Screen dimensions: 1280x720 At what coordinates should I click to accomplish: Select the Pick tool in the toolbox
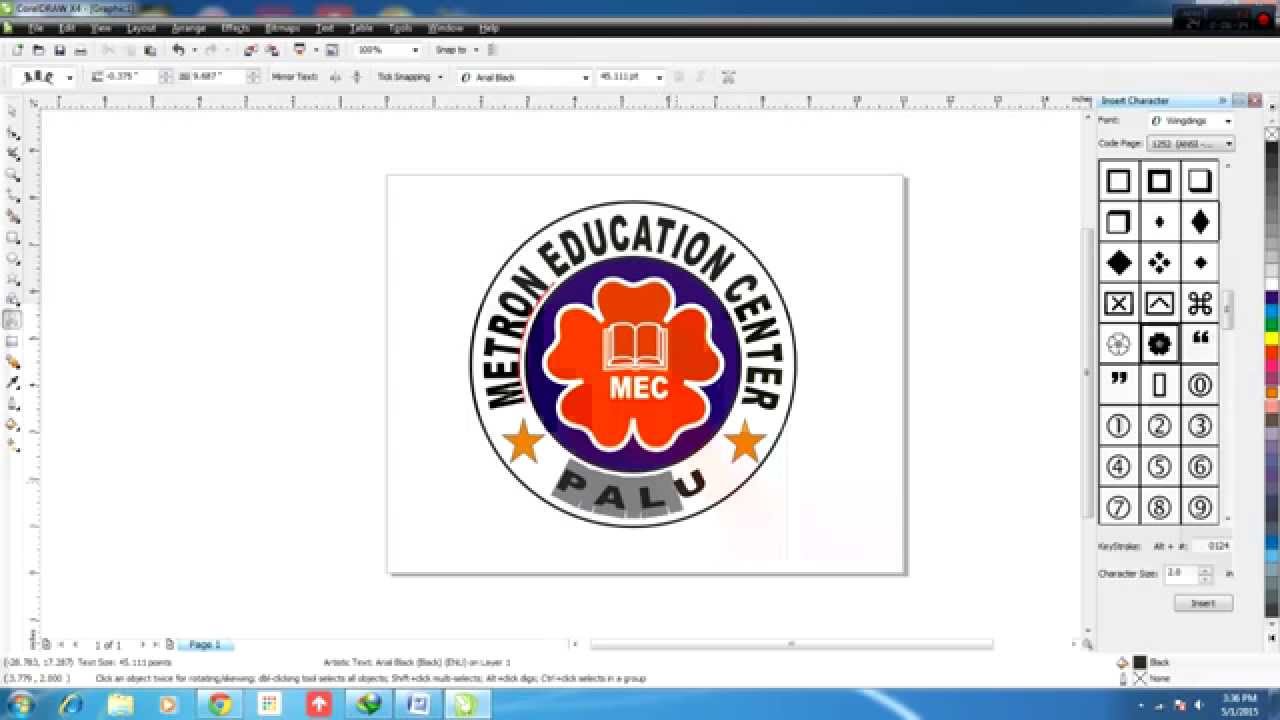pos(12,111)
